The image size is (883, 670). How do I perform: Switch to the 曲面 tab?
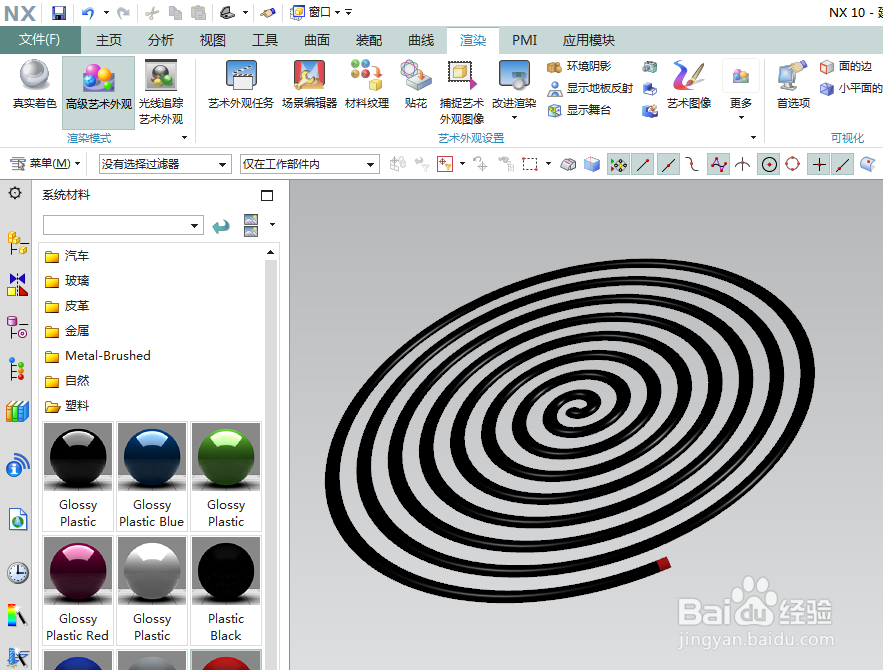pos(316,40)
